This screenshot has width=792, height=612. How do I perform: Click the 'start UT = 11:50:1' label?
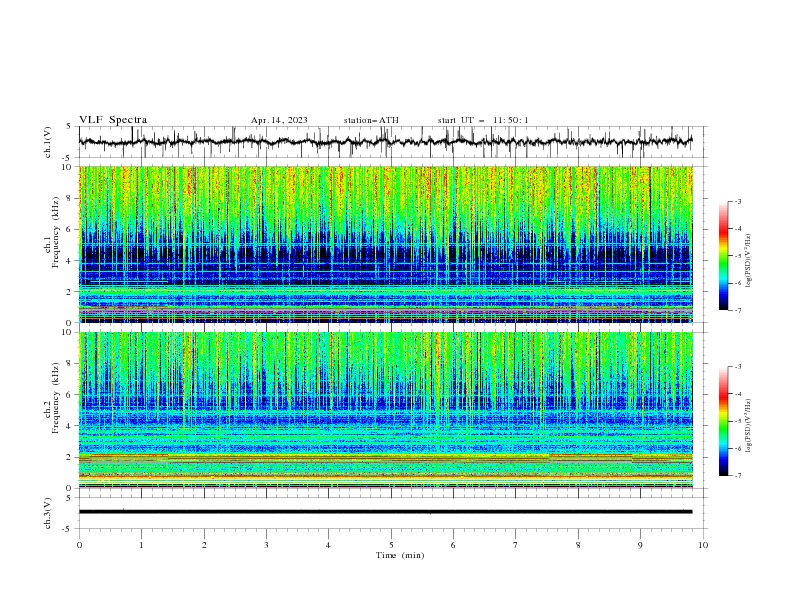pos(483,120)
